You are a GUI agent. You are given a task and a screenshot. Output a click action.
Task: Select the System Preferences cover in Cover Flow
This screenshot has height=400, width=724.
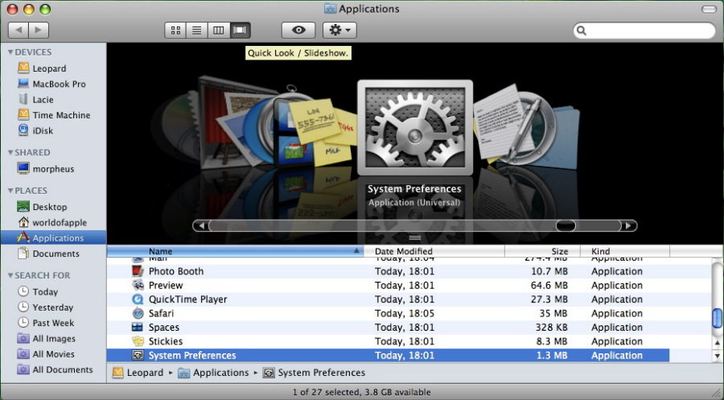(415, 128)
